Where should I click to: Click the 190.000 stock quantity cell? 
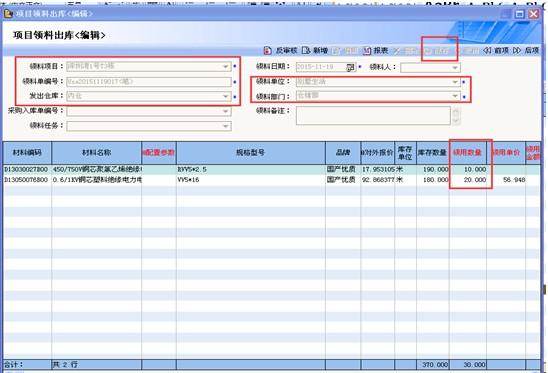pos(433,170)
